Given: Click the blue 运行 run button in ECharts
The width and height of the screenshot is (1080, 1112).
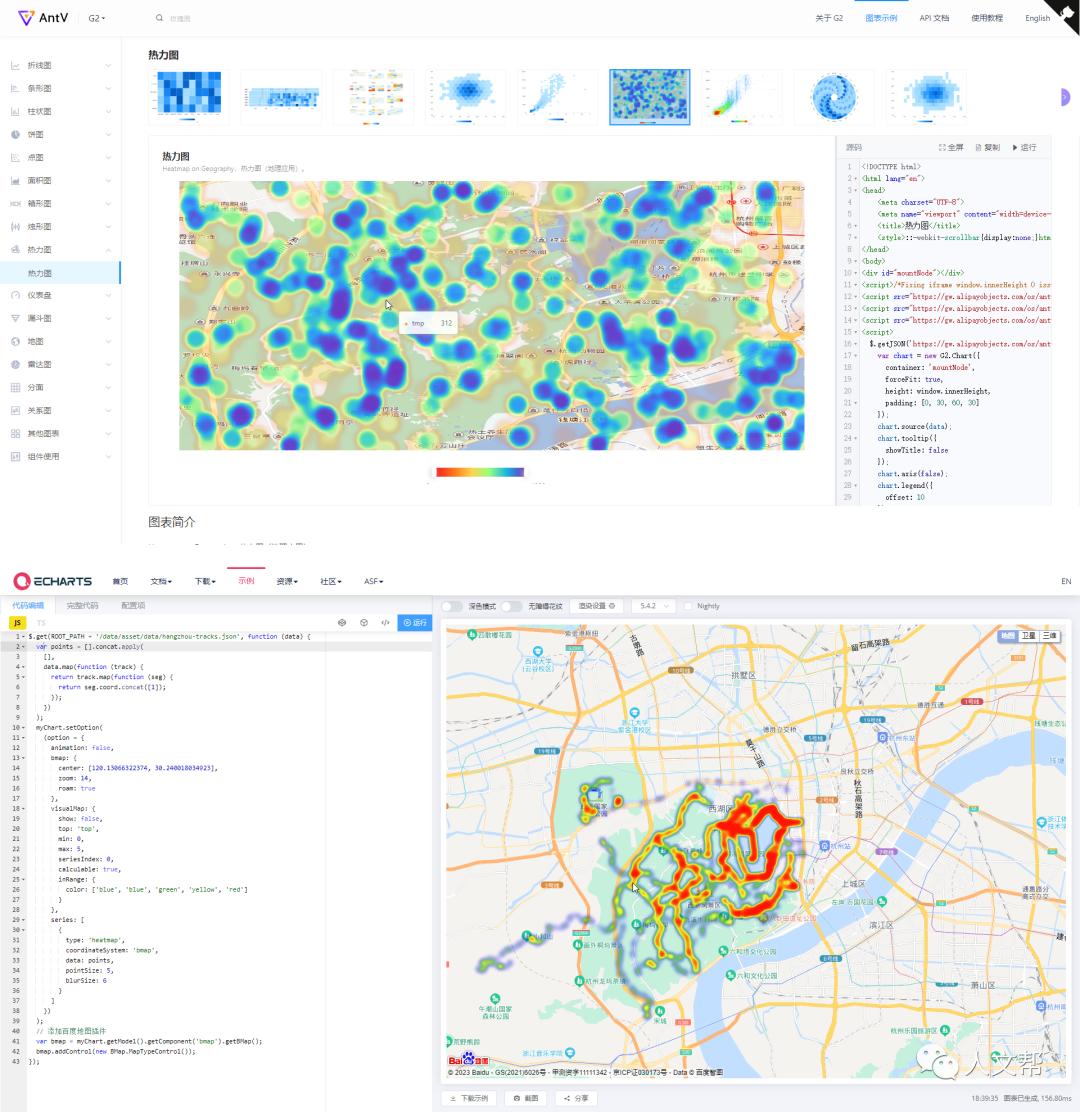Looking at the screenshot, I should pos(414,622).
